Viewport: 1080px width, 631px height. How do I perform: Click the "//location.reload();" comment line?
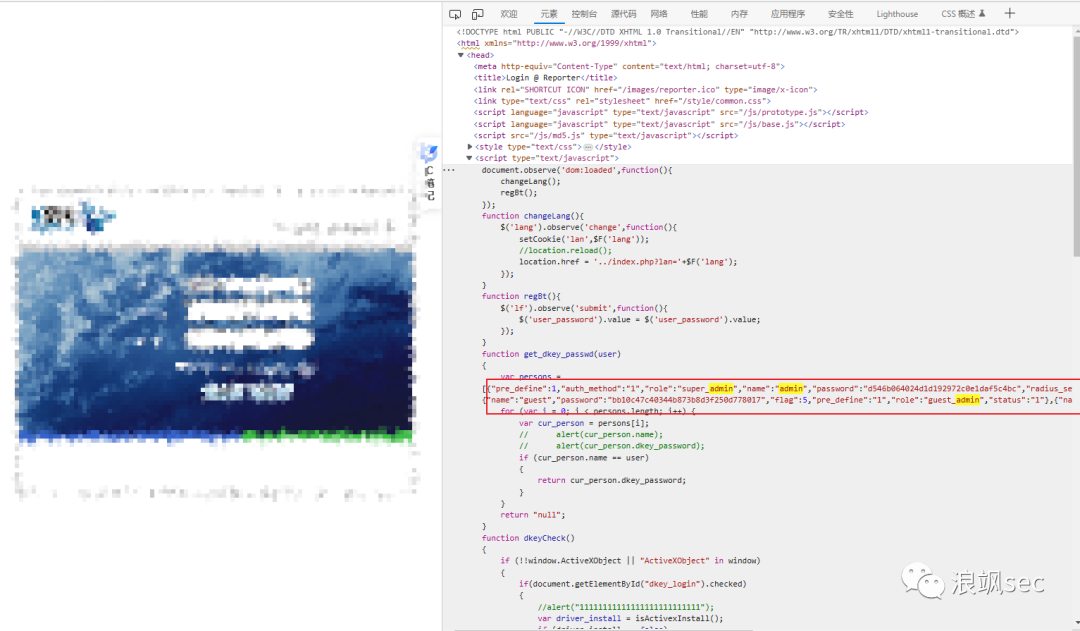(565, 250)
